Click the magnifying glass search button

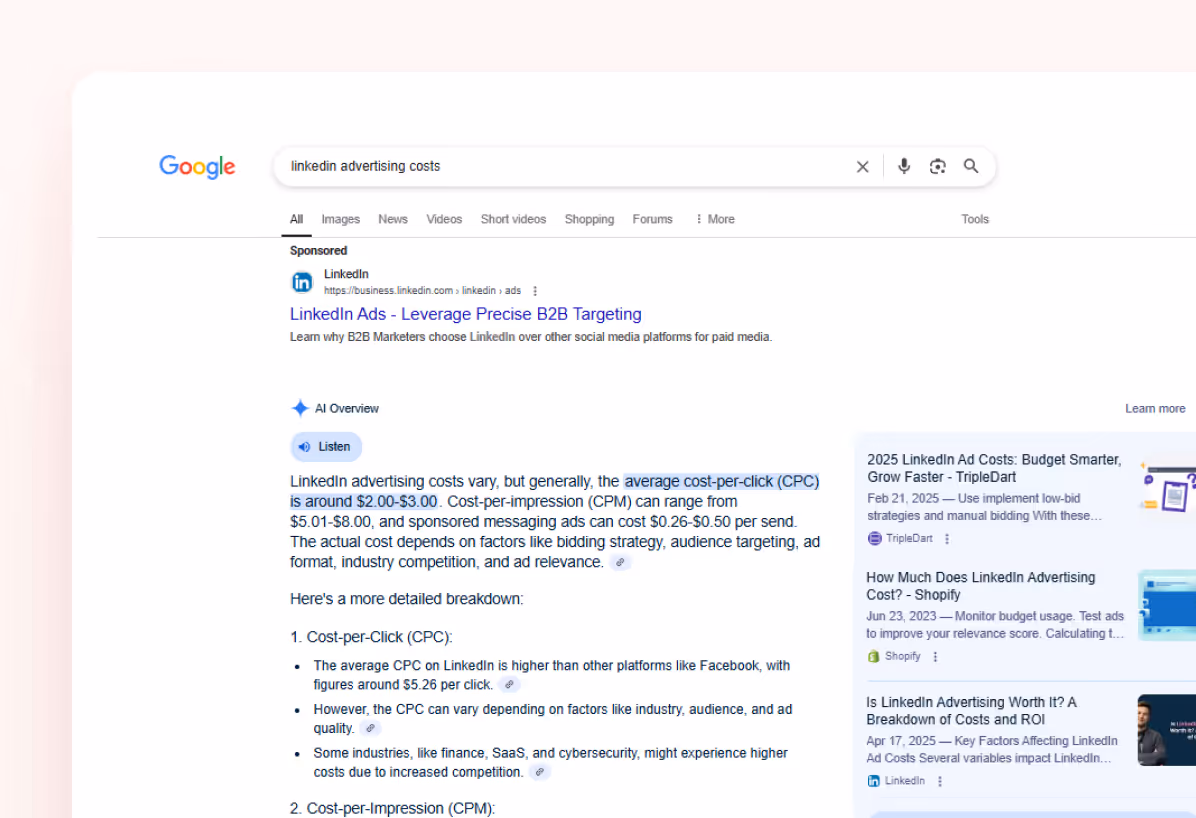pyautogui.click(x=970, y=166)
